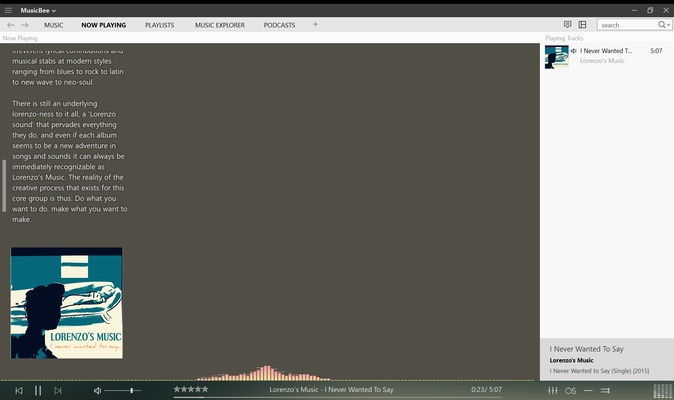The image size is (674, 400).
Task: Open the notification panel icon by search
Action: coord(567,24)
